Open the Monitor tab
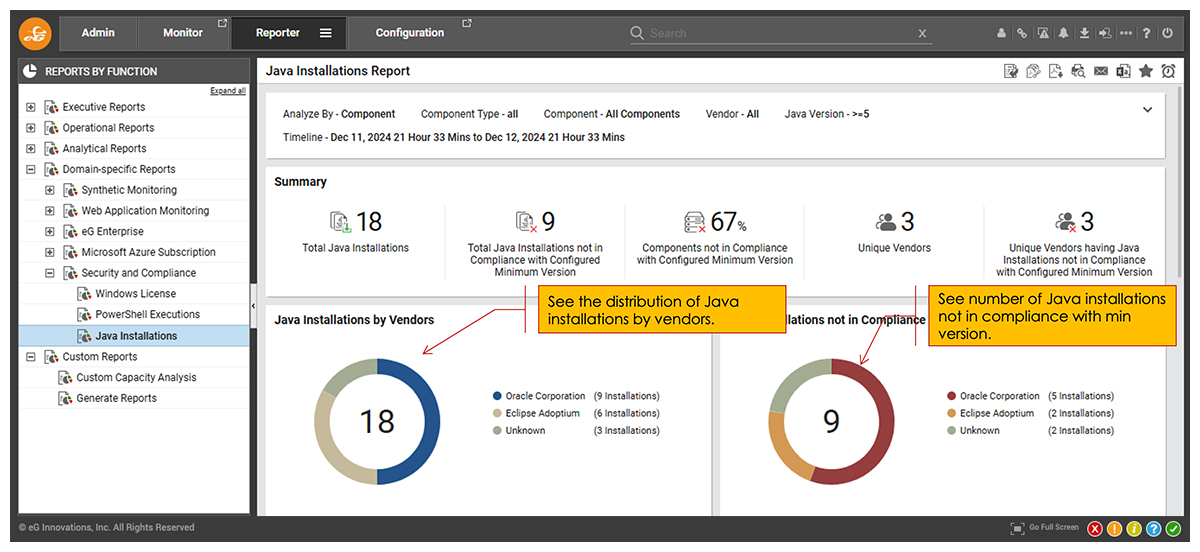Viewport: 1200px width, 552px height. pos(183,33)
